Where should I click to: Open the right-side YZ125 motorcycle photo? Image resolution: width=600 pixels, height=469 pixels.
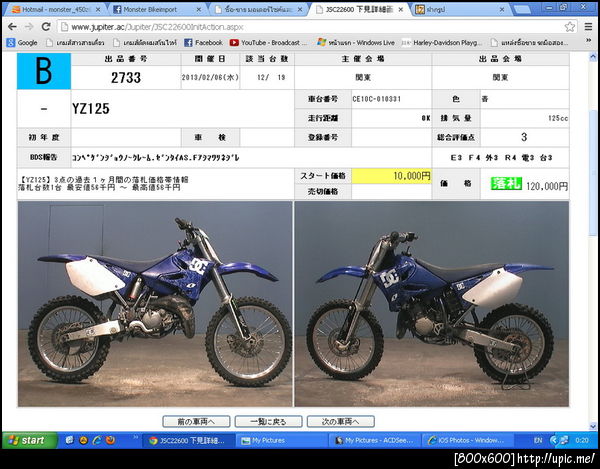click(432, 304)
